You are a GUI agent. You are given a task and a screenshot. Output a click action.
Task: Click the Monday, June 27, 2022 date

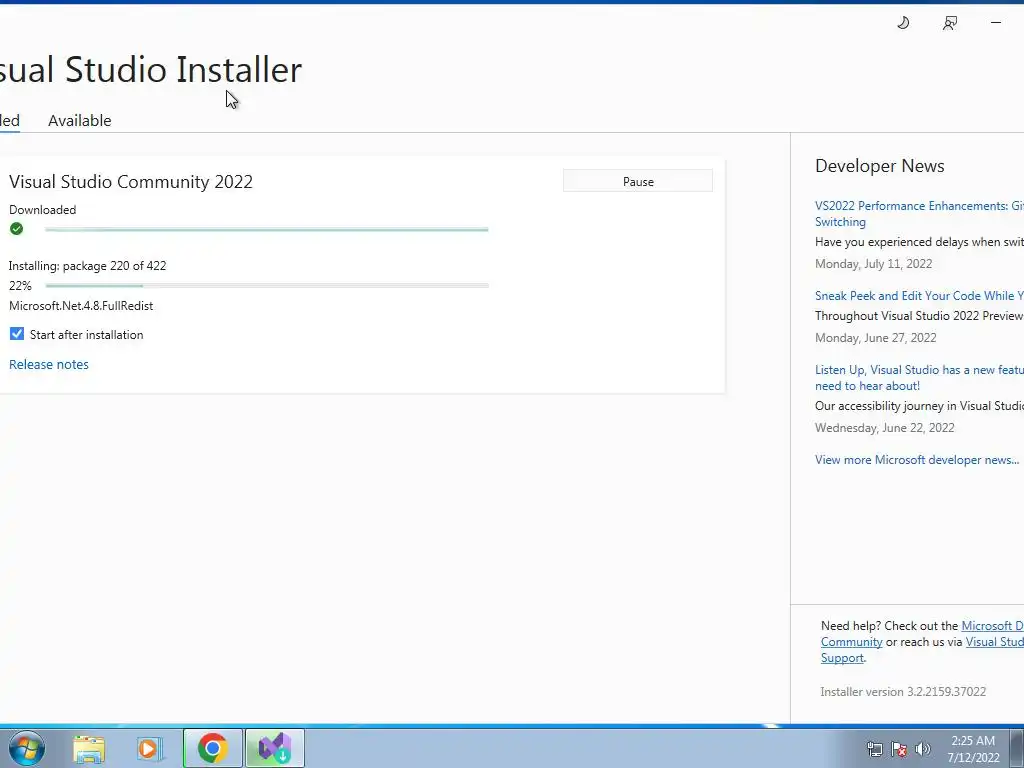pyautogui.click(x=876, y=338)
